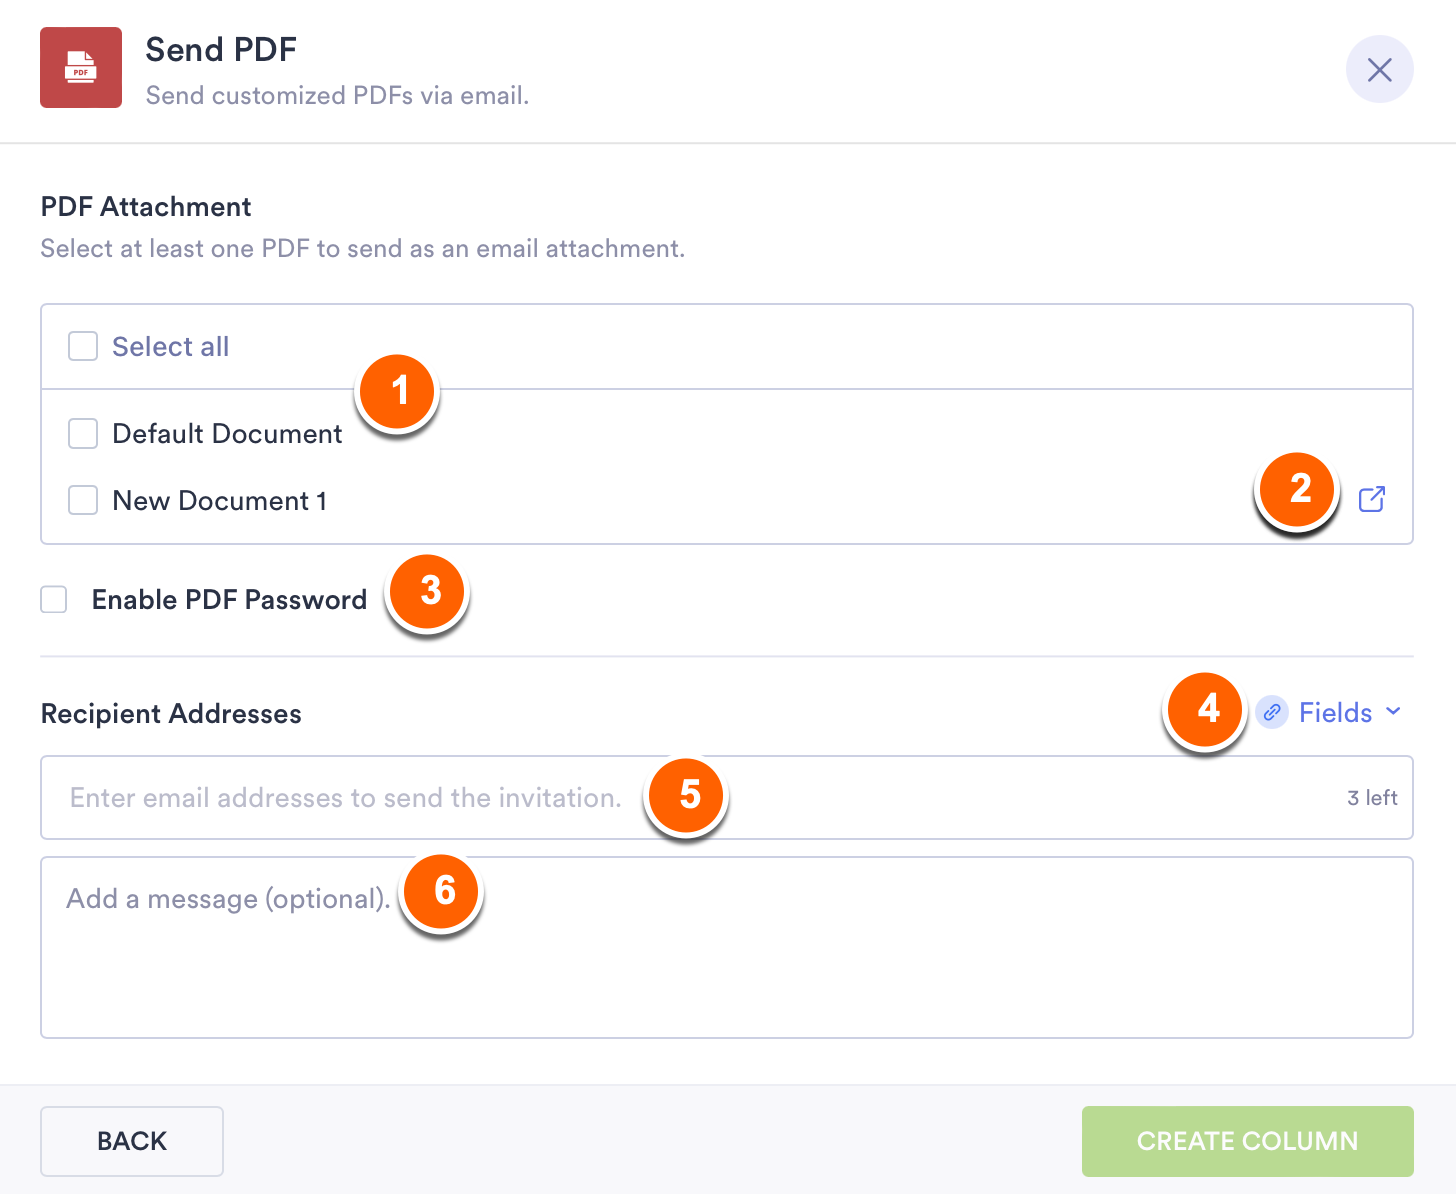Image resolution: width=1456 pixels, height=1194 pixels.
Task: Select orange badge number 5
Action: tap(688, 795)
